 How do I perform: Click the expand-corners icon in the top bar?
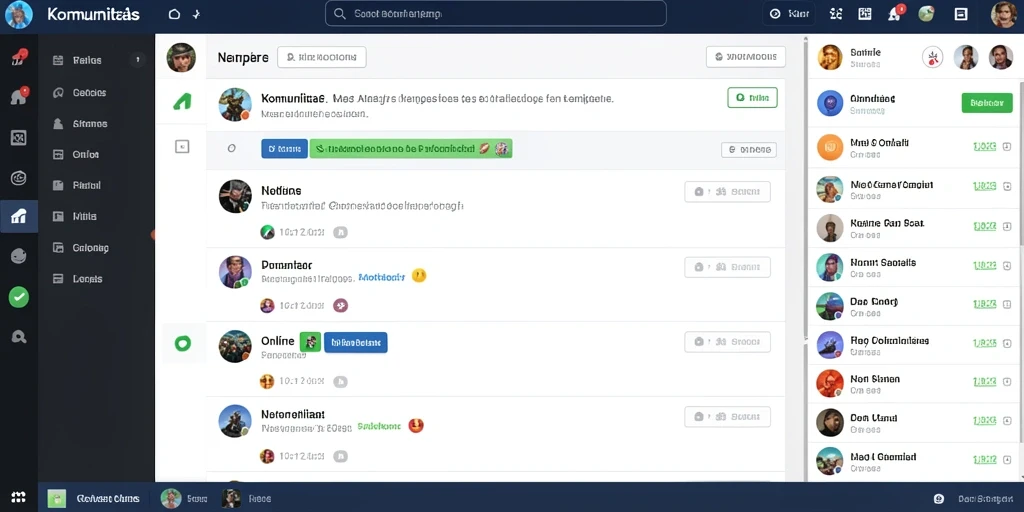(835, 14)
